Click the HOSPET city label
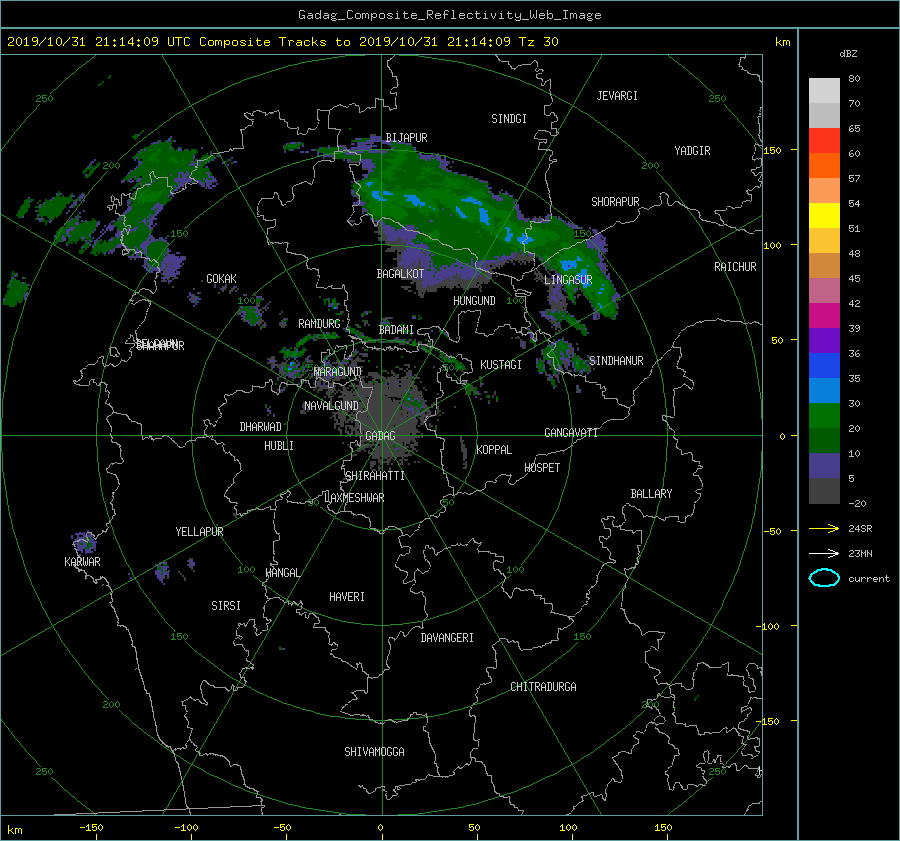 click(542, 468)
